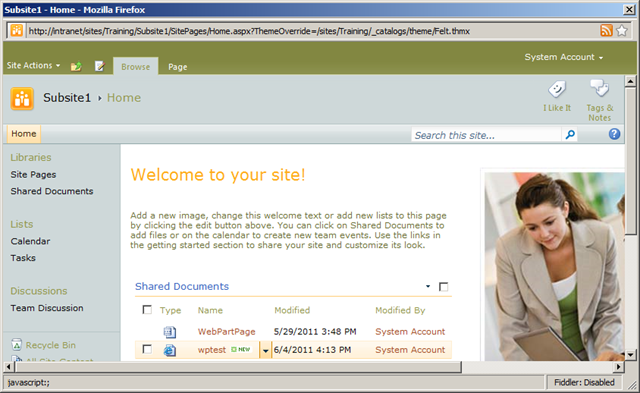Click the vertical scrollbar down arrow
This screenshot has height=393, width=640.
click(630, 355)
